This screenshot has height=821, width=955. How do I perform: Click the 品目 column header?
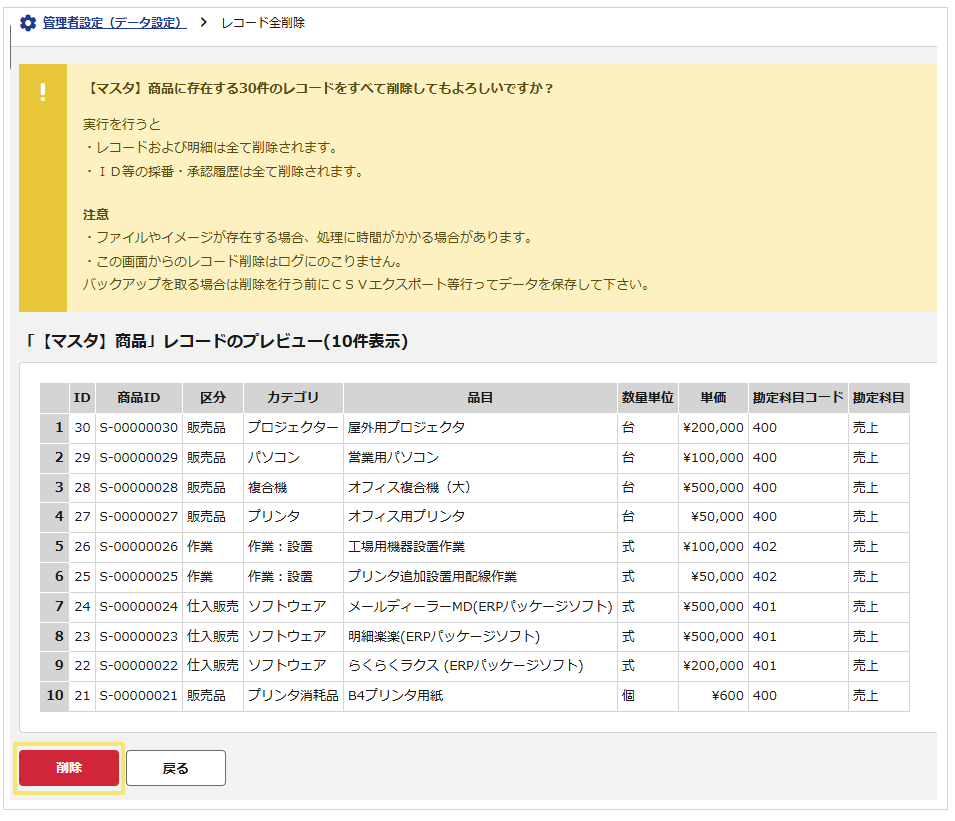[x=480, y=398]
